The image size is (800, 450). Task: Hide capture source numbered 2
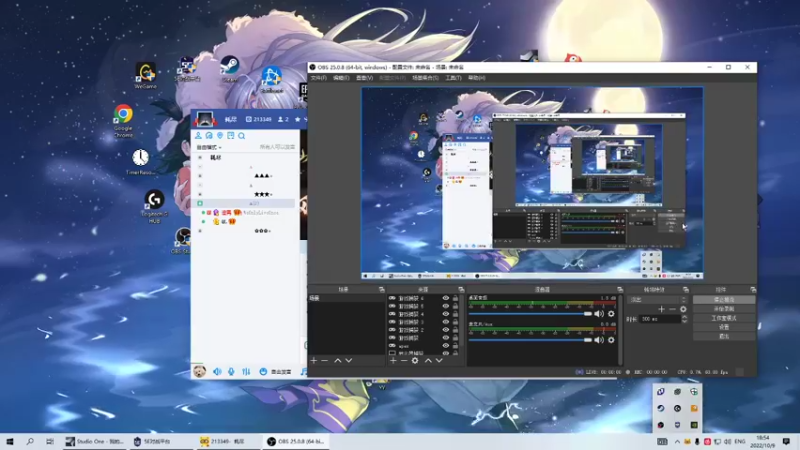click(445, 330)
